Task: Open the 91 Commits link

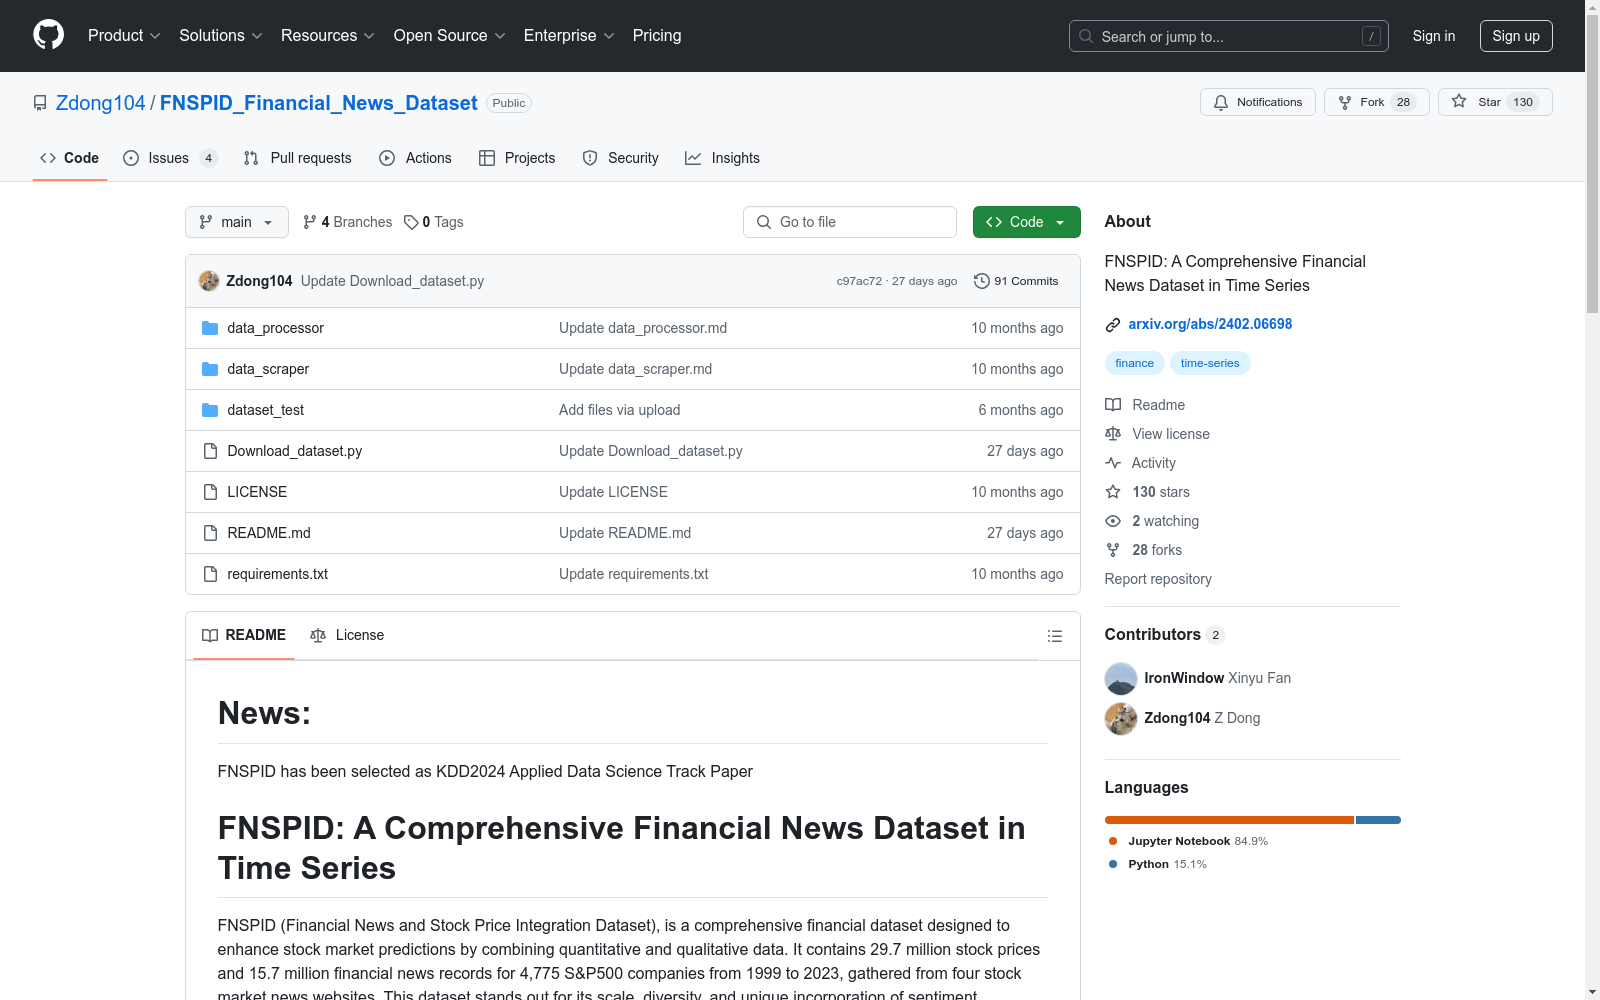Action: 1016,281
